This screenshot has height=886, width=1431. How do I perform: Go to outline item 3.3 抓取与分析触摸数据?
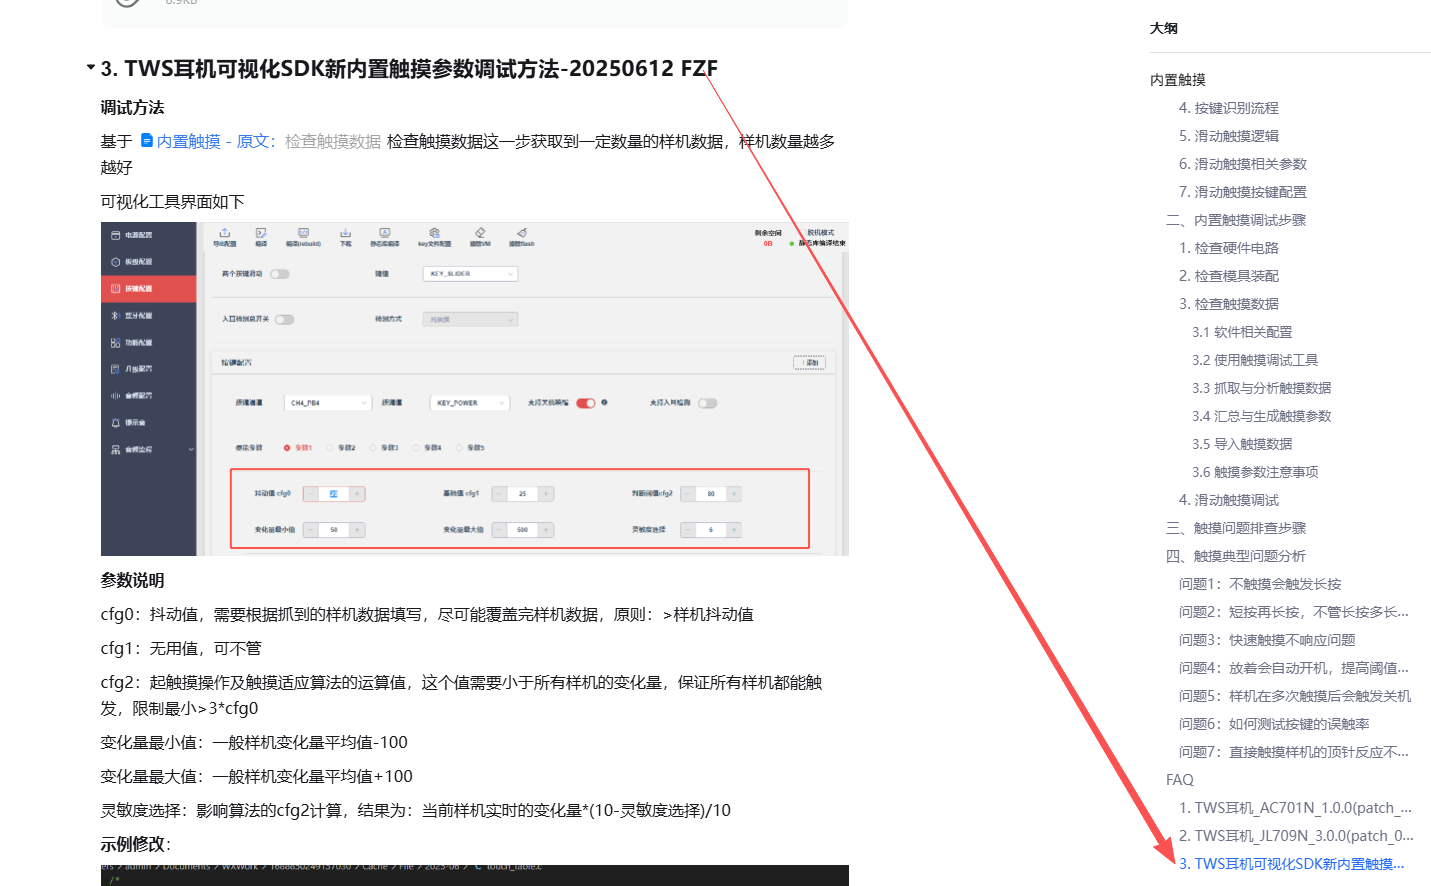[x=1261, y=388]
